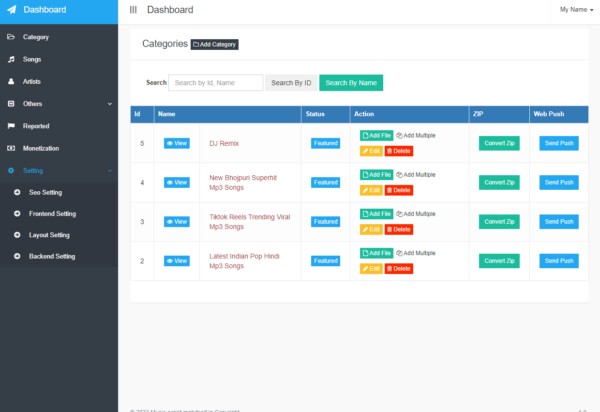The image size is (600, 412).
Task: Convert Zip for Tiktok Reels Trending row
Action: (x=499, y=221)
